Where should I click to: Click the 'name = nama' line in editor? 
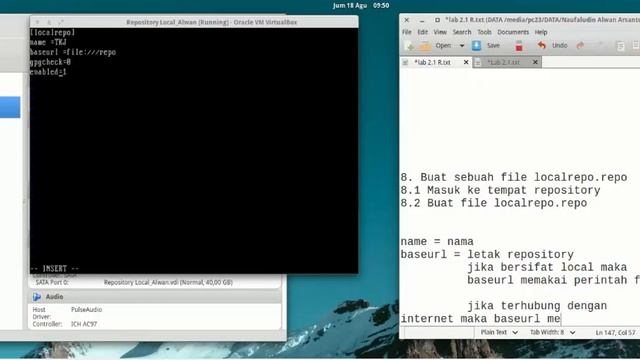pyautogui.click(x=437, y=242)
